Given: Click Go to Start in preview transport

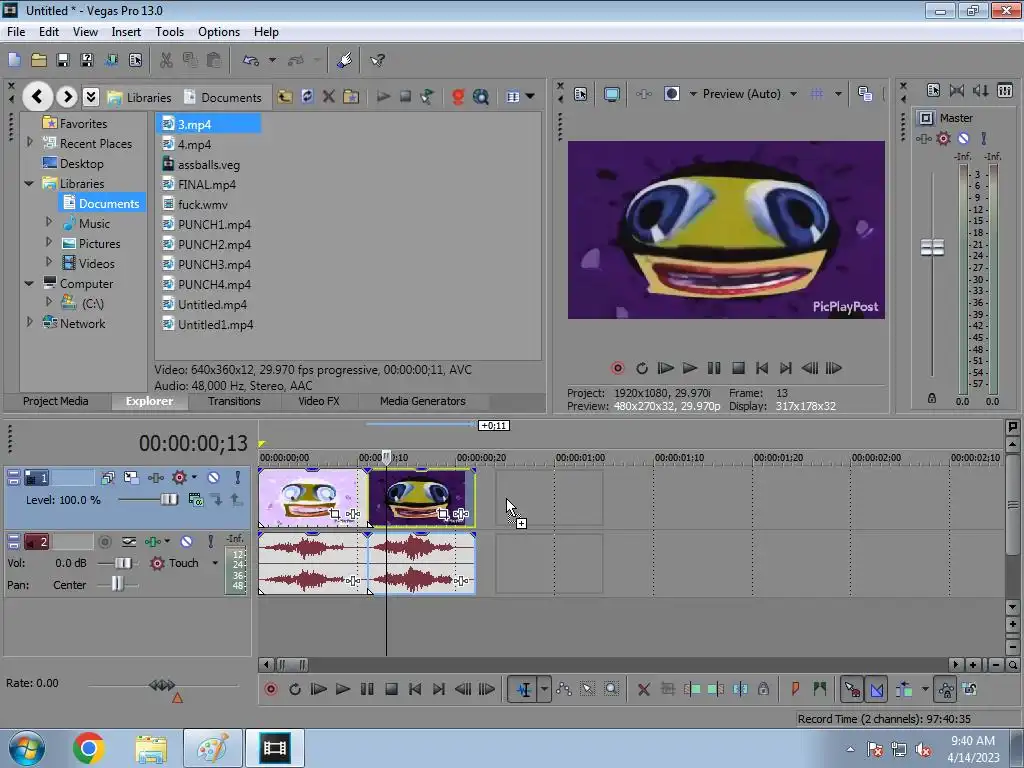Looking at the screenshot, I should coord(761,368).
